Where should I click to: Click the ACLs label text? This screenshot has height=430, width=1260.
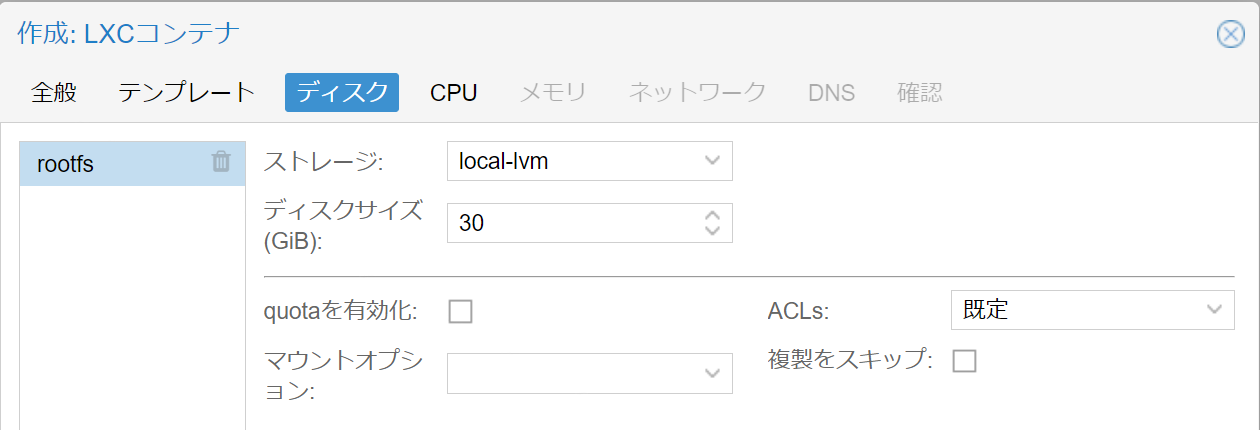798,311
